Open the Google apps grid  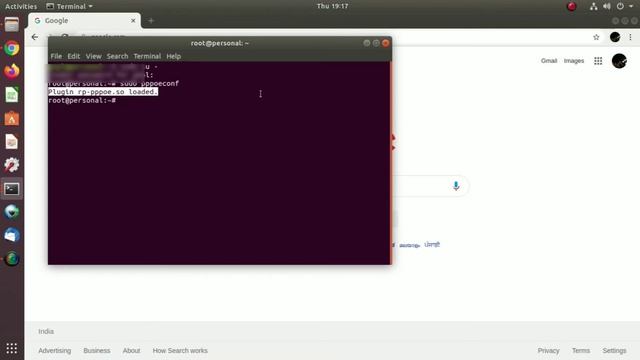[598, 61]
